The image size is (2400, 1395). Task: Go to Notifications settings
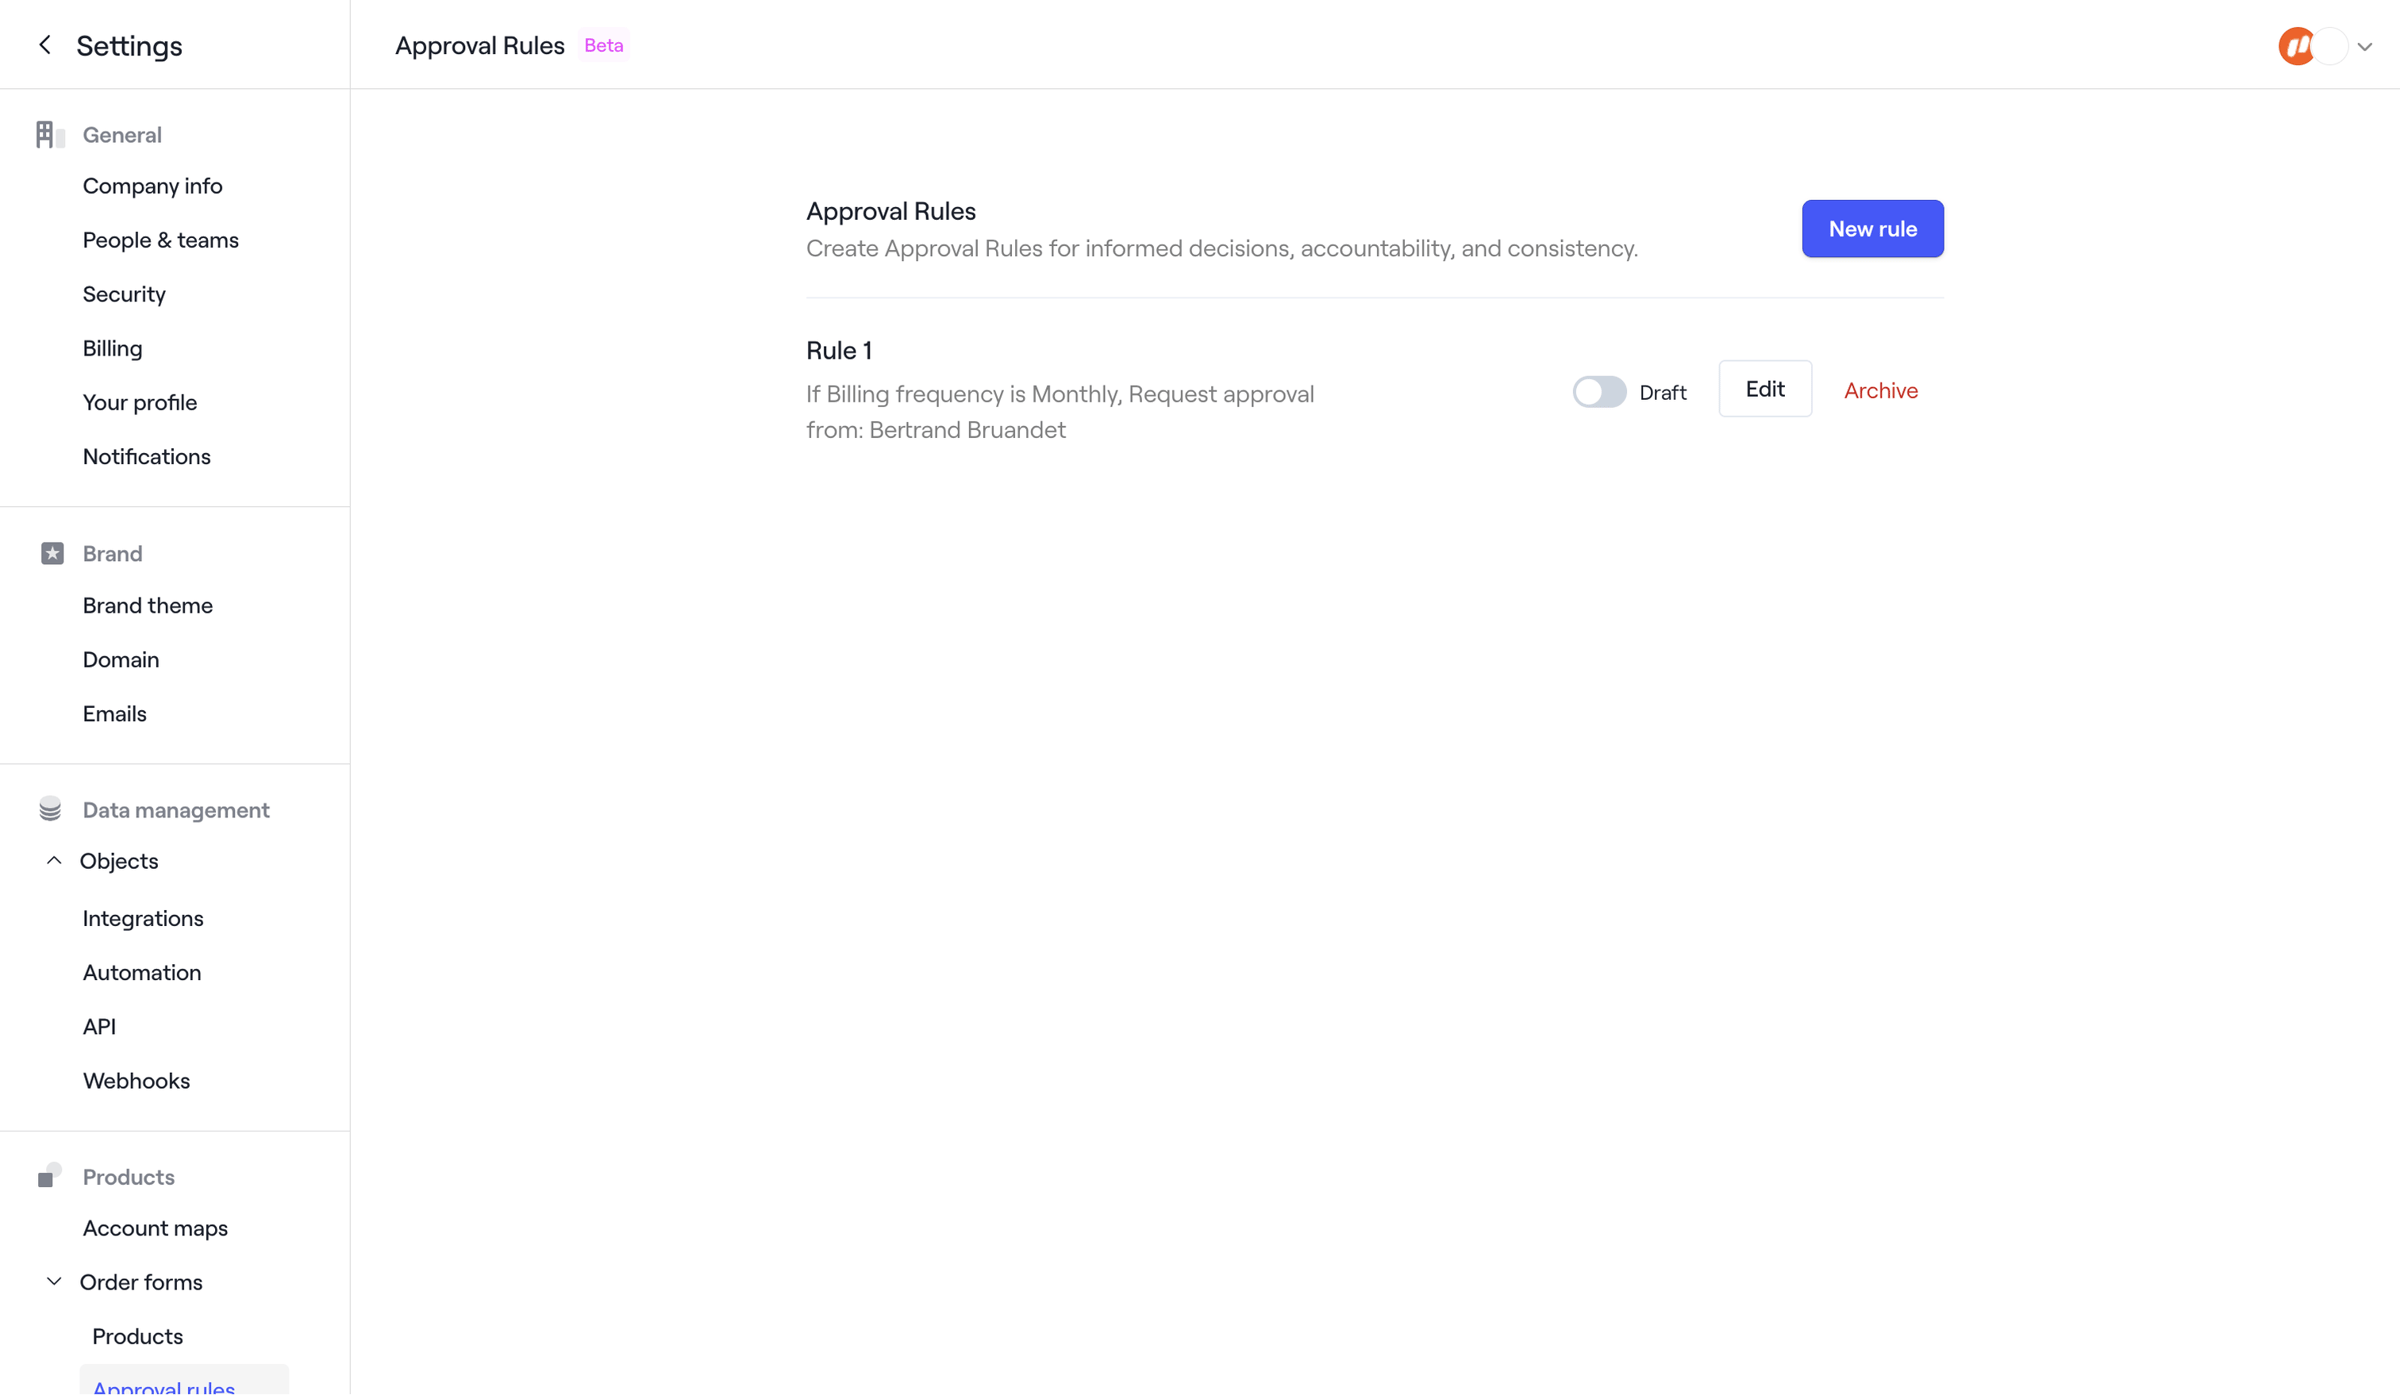tap(146, 456)
